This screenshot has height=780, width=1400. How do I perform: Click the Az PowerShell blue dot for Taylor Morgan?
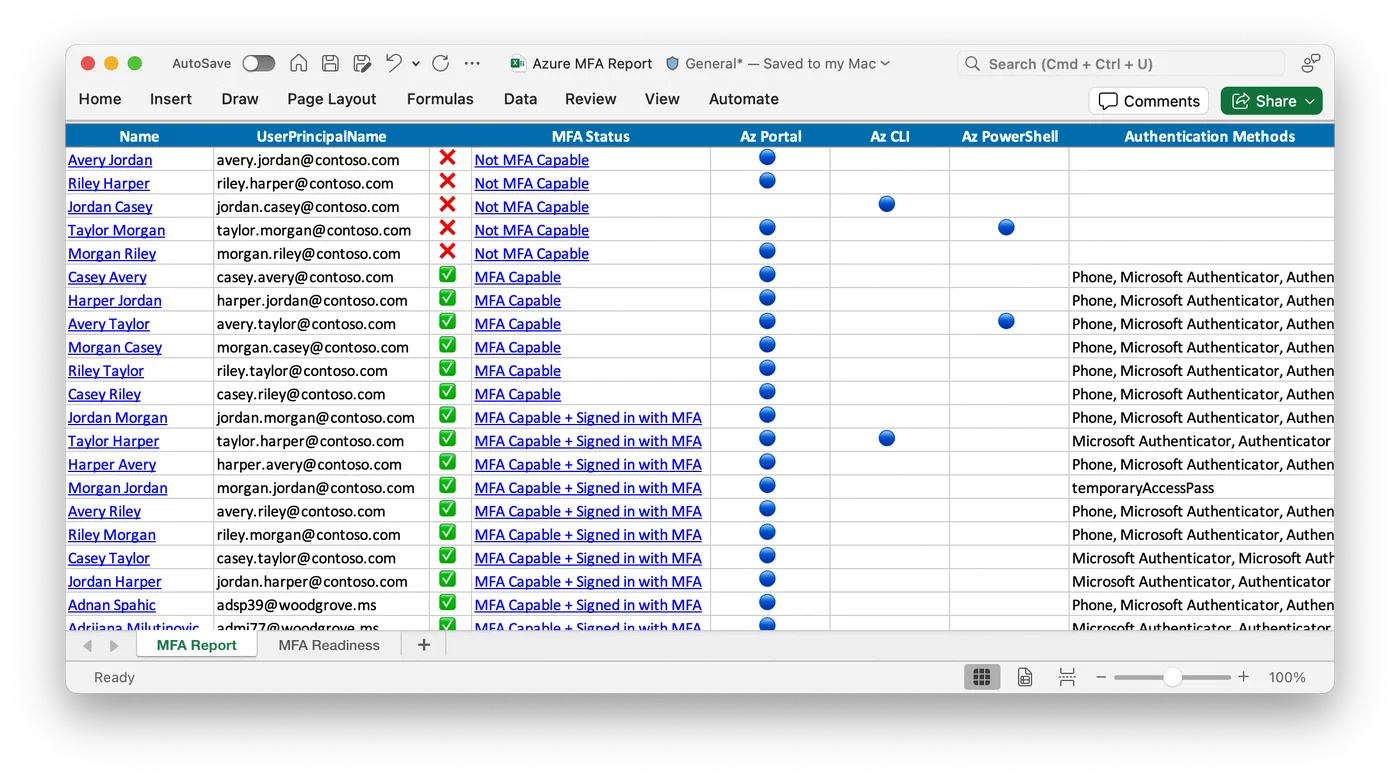1007,228
